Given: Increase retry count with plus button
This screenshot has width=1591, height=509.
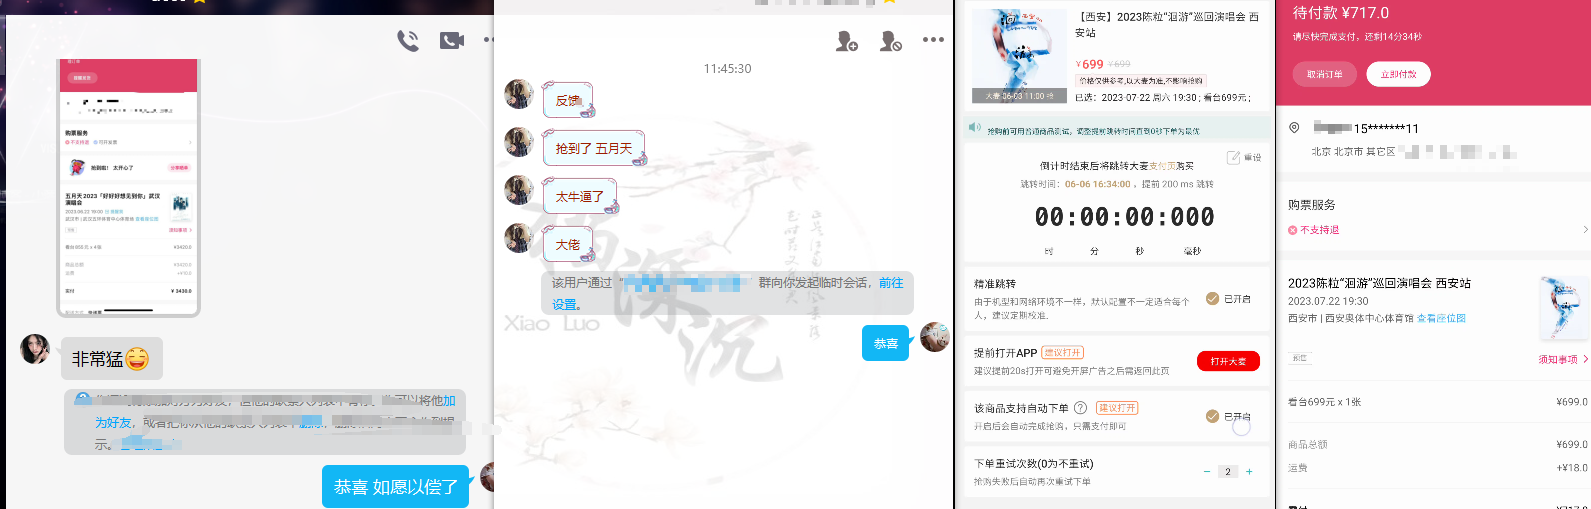Looking at the screenshot, I should (x=1249, y=471).
